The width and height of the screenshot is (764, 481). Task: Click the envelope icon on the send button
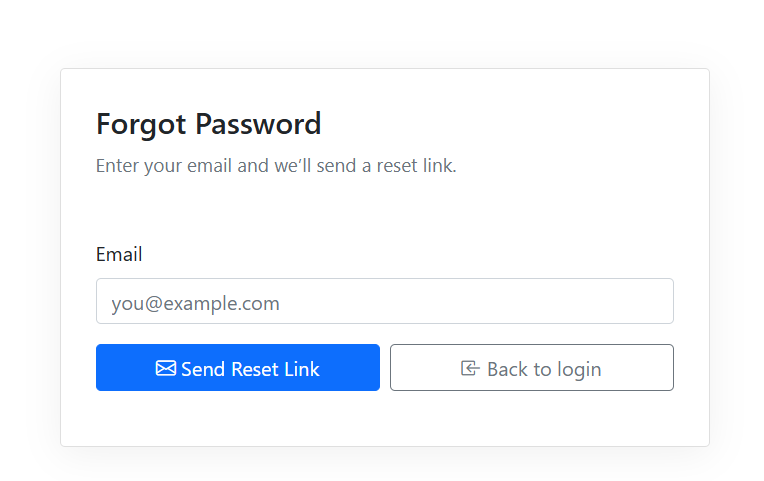point(166,368)
